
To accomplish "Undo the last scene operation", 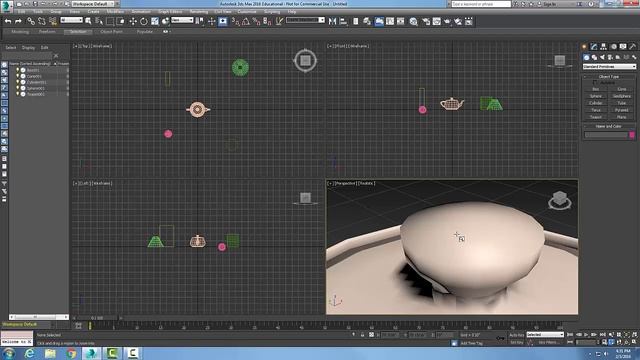I will click(x=8, y=21).
